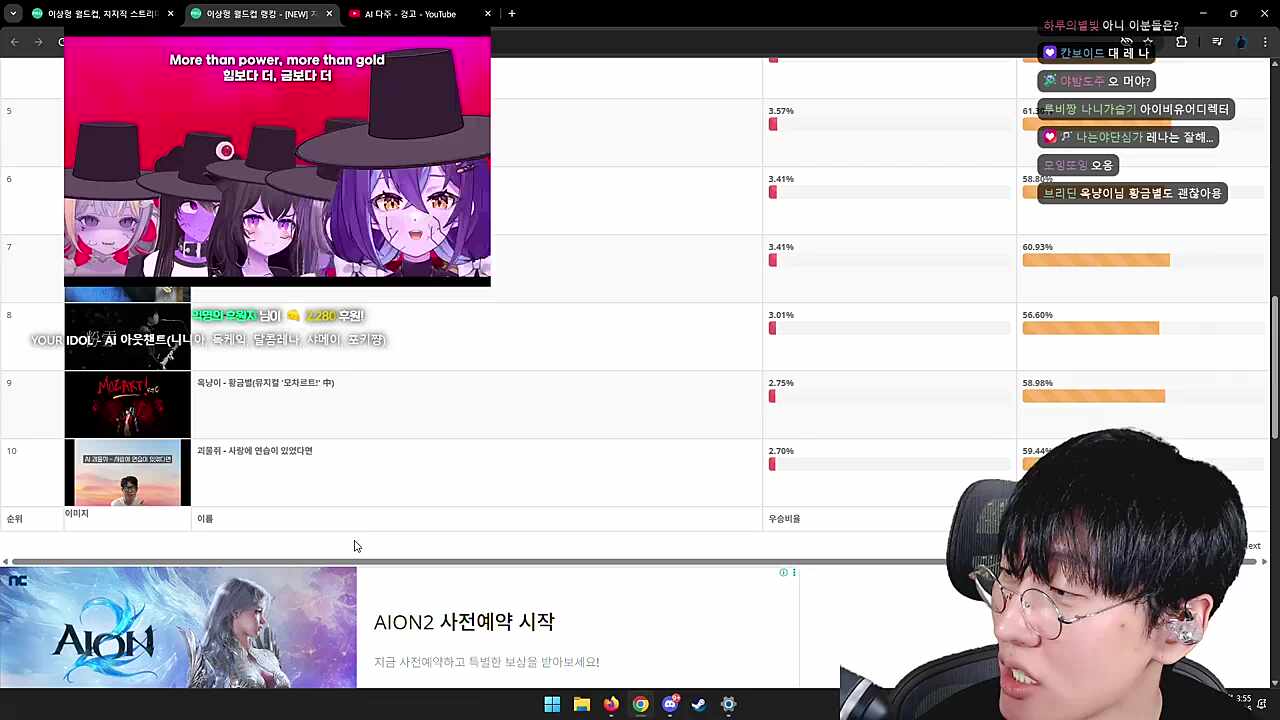
Task: Open File Explorer from the taskbar
Action: (581, 705)
